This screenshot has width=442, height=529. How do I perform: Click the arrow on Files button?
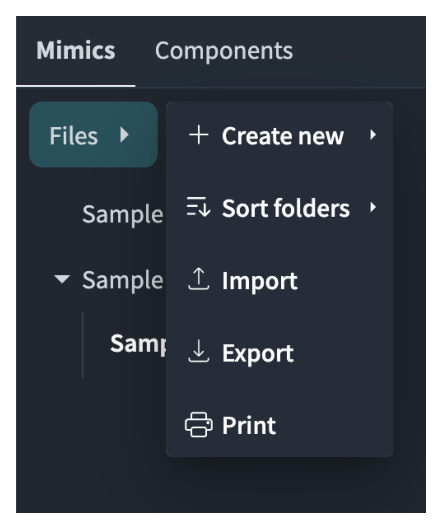[125, 135]
